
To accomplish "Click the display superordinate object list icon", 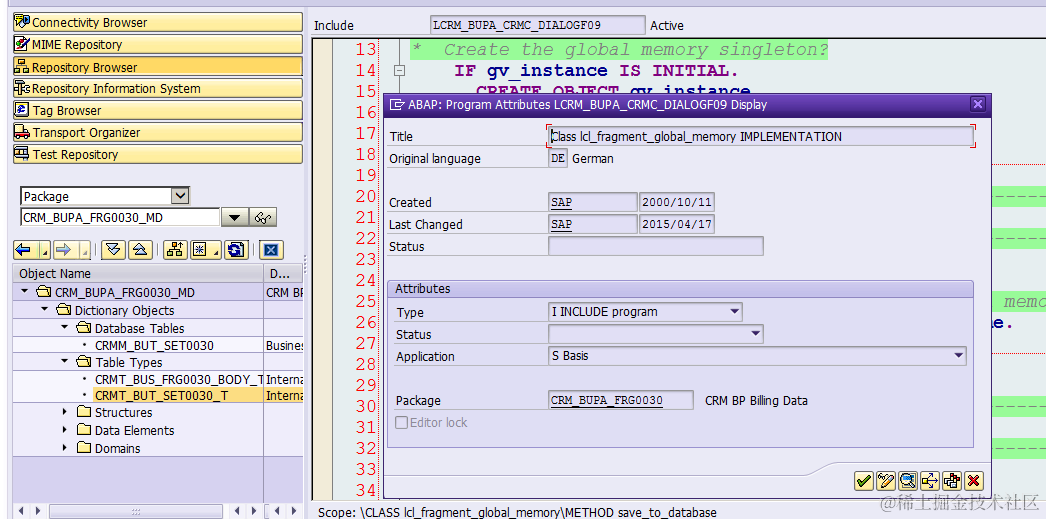I will point(175,250).
